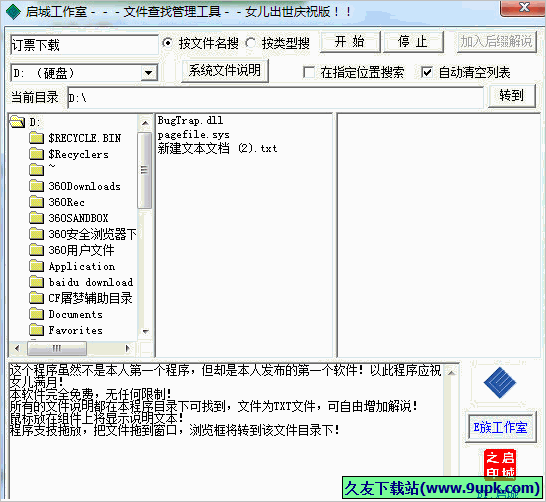
Task: Click folder tree scroll-up arrow
Action: tap(145, 123)
